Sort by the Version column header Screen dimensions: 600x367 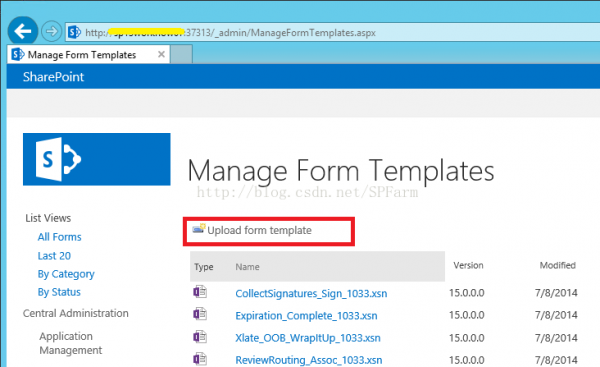[x=468, y=265]
